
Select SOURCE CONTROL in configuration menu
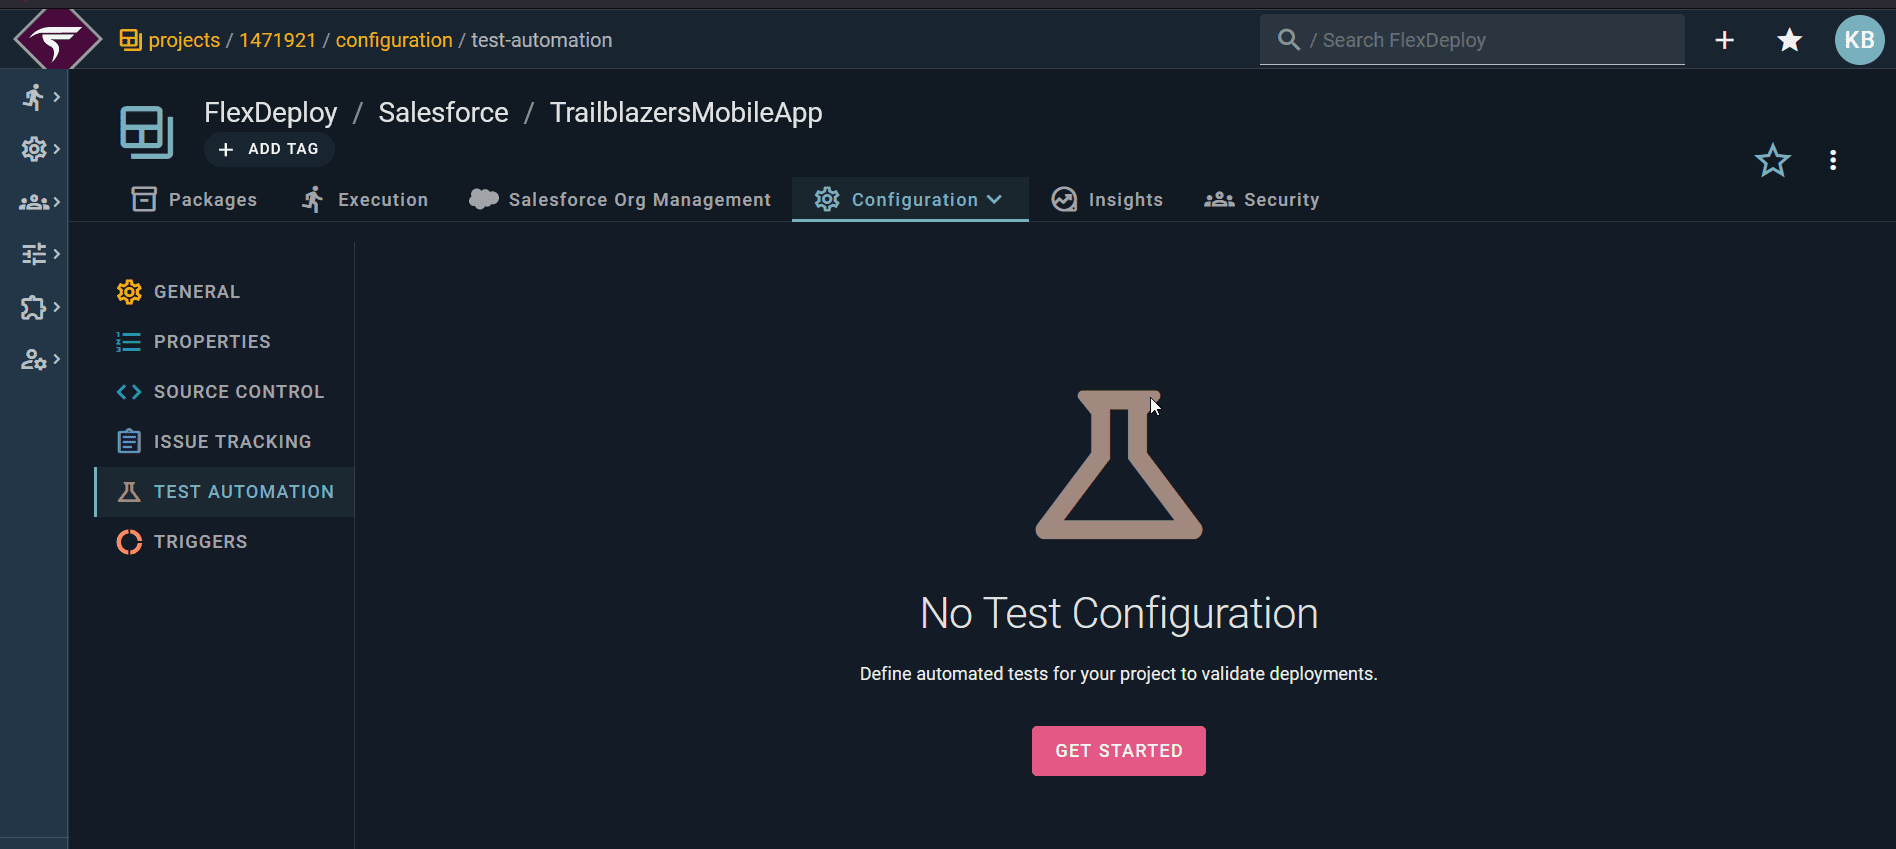pos(225,392)
